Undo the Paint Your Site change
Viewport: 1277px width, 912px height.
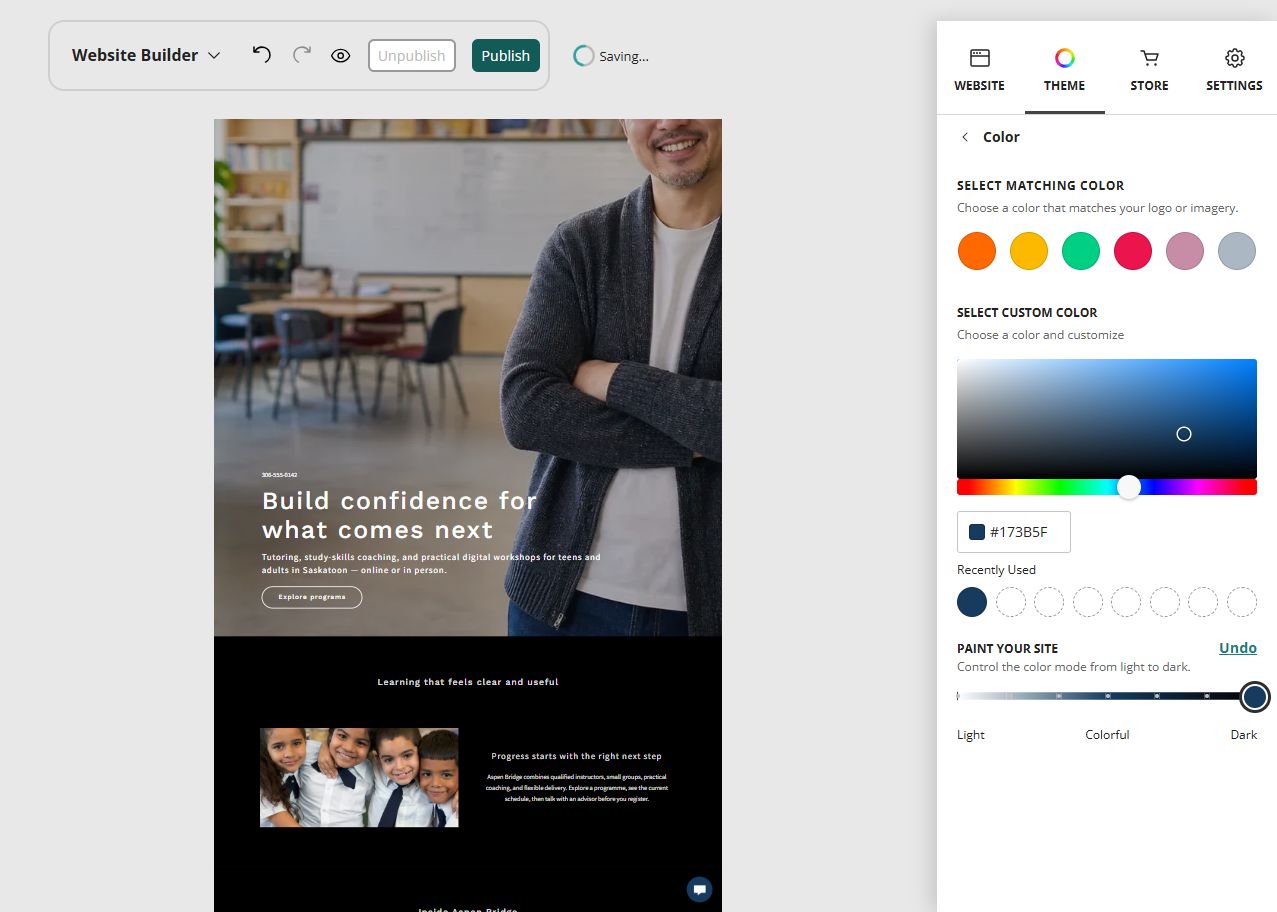(1238, 648)
